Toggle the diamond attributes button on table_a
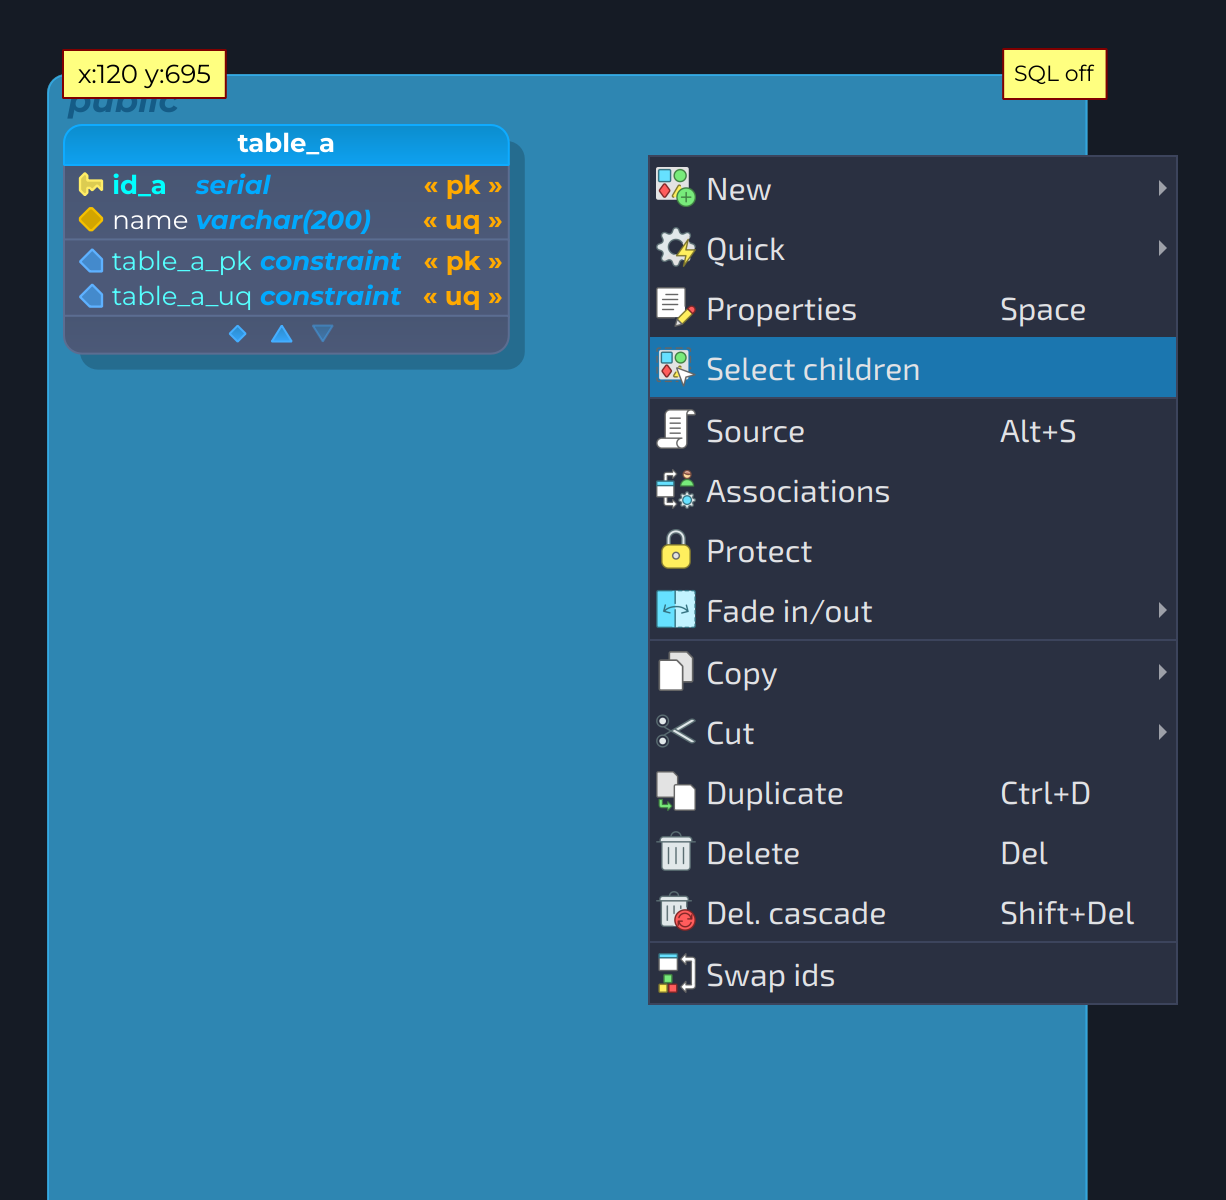The width and height of the screenshot is (1226, 1200). [x=238, y=333]
